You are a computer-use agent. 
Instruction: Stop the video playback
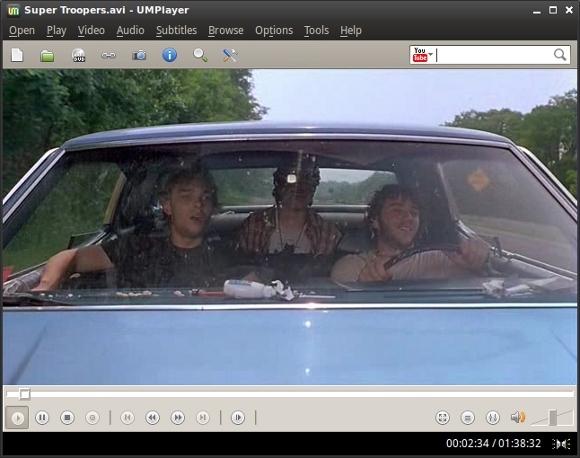67,418
